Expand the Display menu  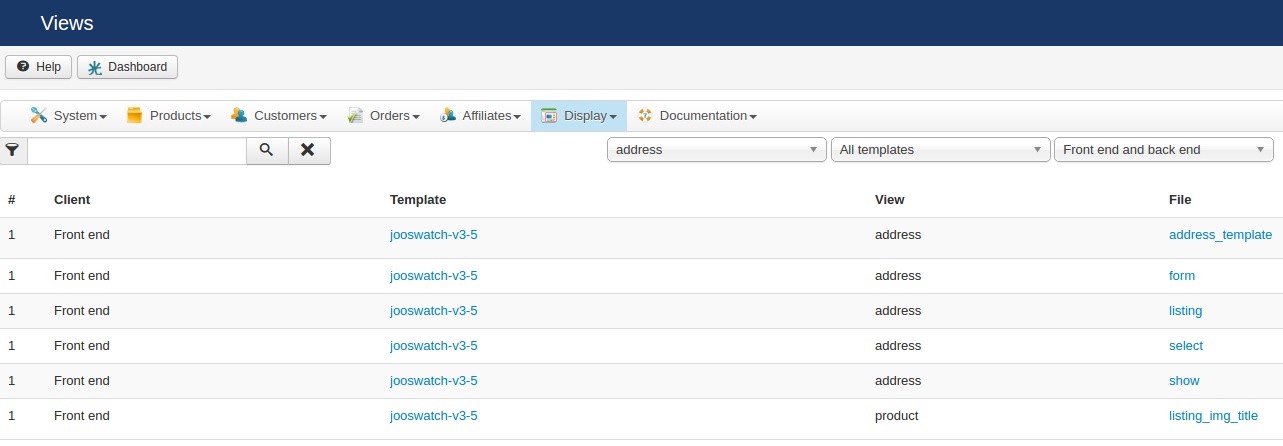[578, 116]
